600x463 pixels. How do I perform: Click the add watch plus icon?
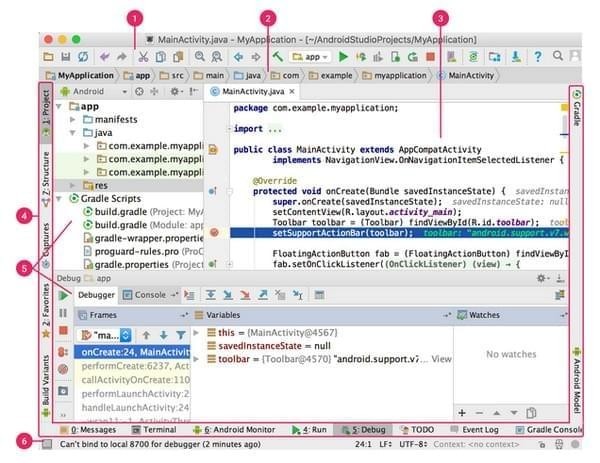462,412
